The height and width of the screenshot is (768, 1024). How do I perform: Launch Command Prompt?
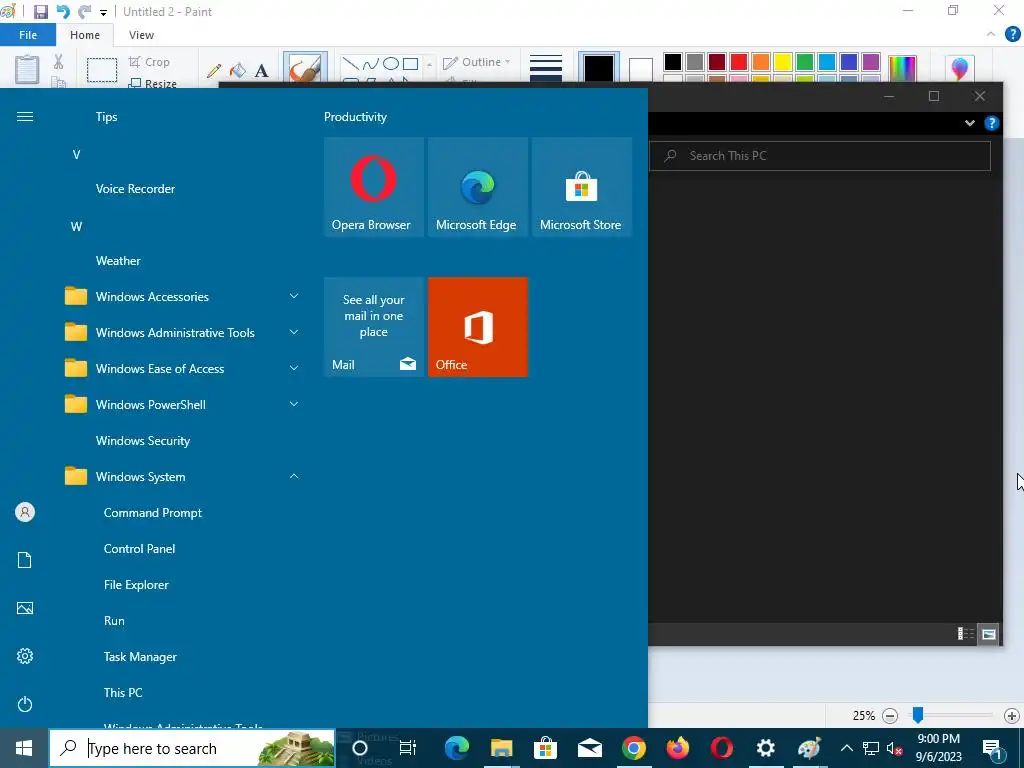153,513
